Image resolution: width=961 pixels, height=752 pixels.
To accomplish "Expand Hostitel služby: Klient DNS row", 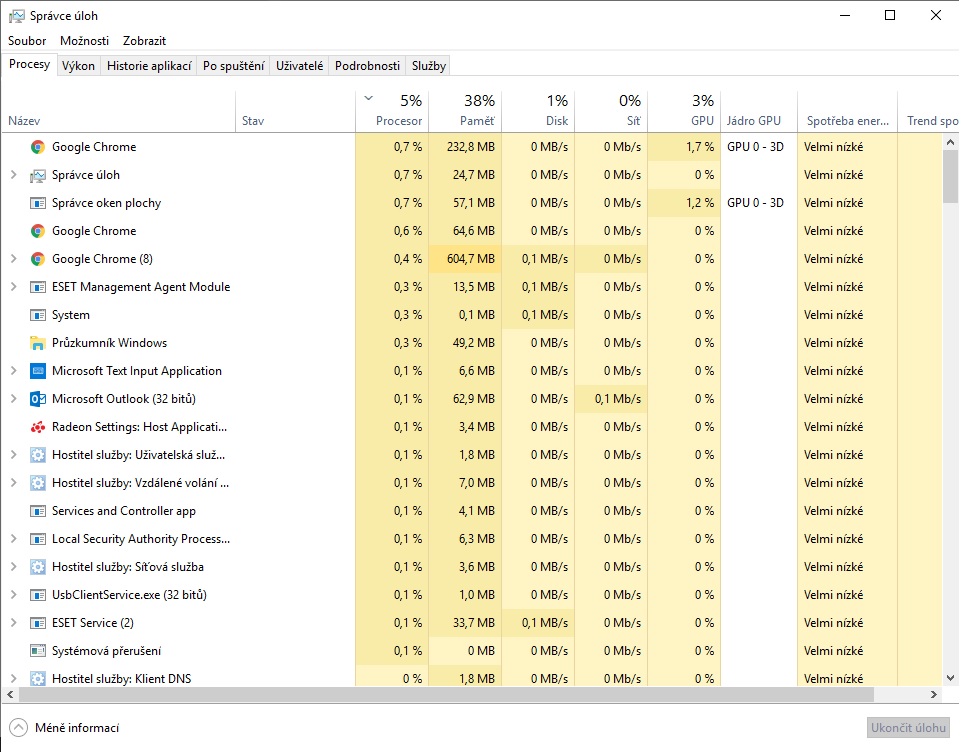I will pyautogui.click(x=13, y=679).
